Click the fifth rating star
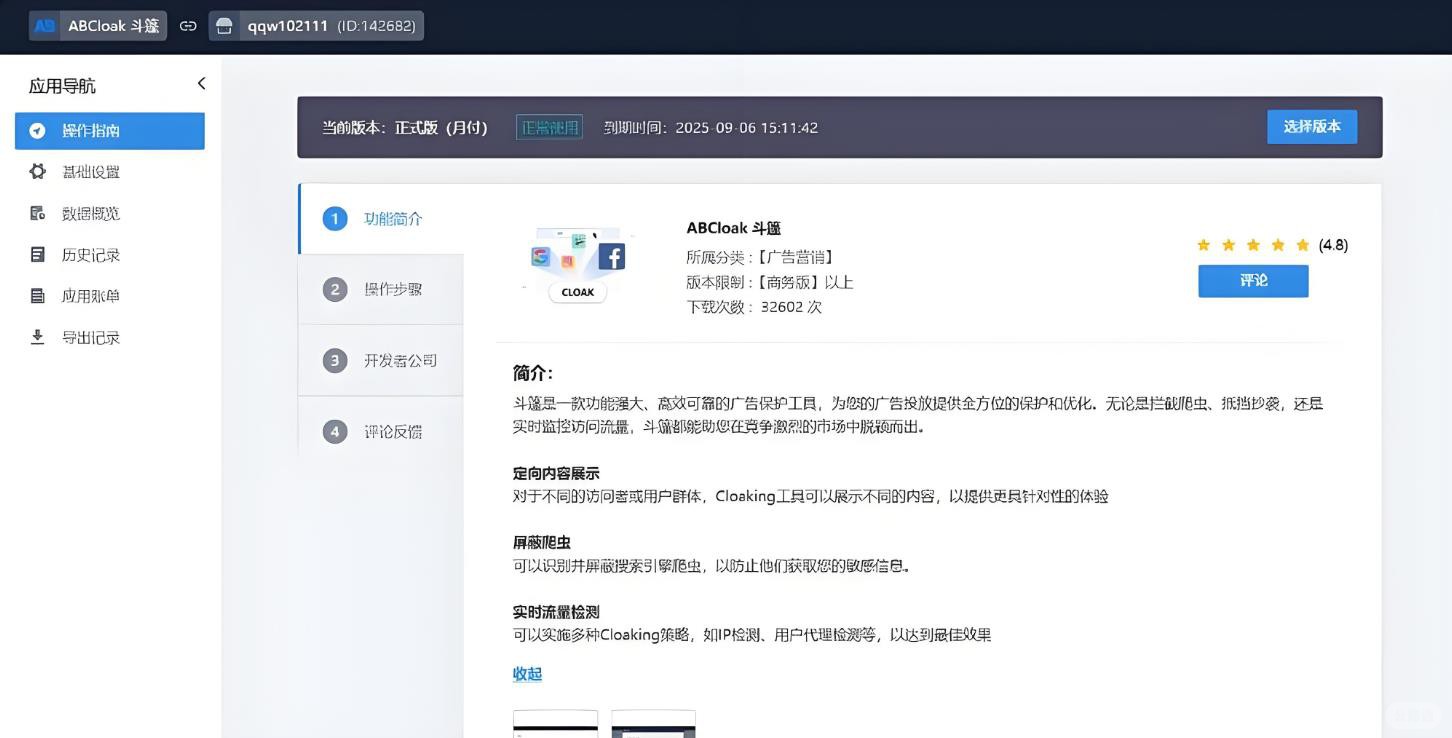The image size is (1452, 738). pos(1302,245)
